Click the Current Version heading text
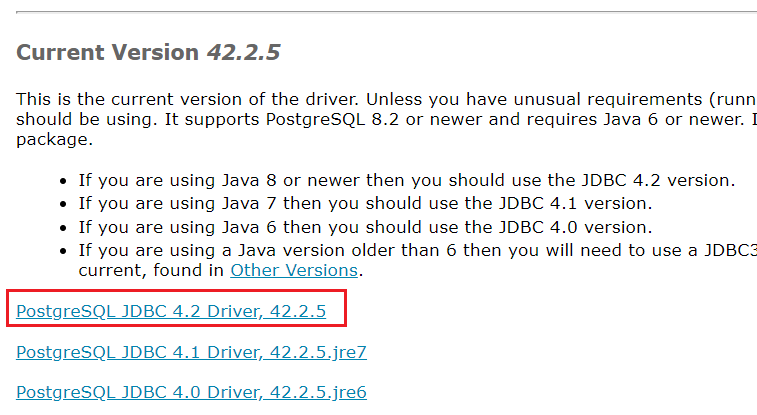 click(x=108, y=53)
